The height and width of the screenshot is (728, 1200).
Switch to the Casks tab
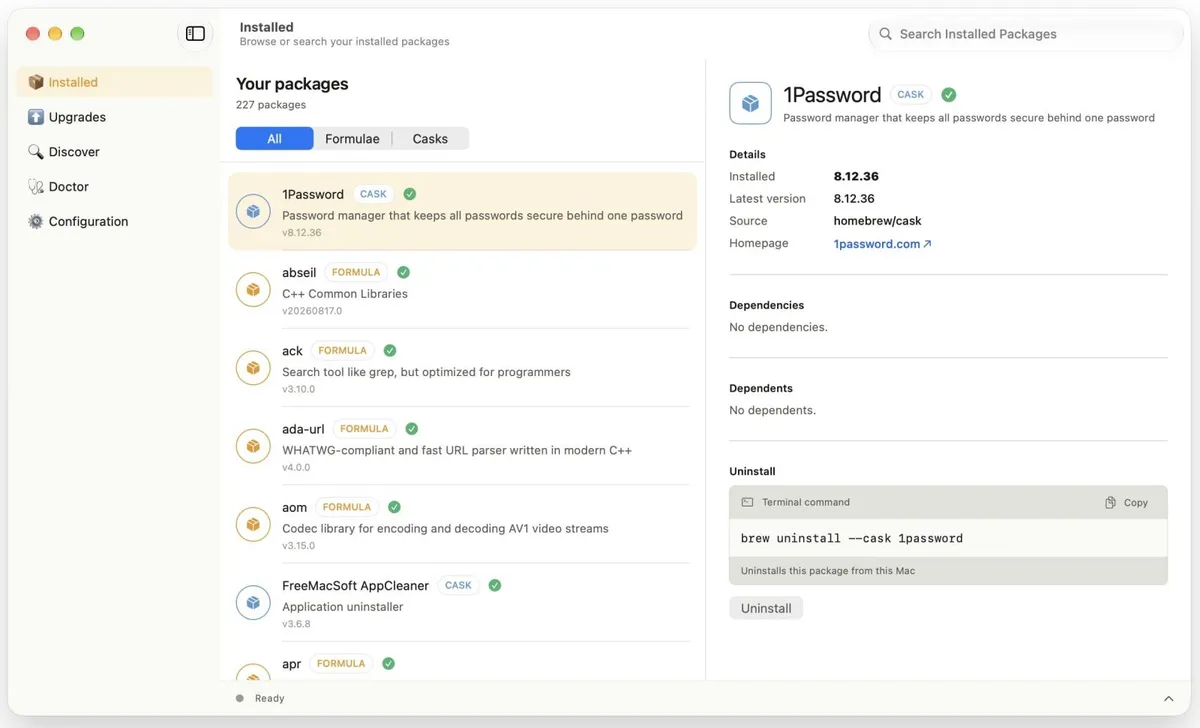[x=430, y=139]
